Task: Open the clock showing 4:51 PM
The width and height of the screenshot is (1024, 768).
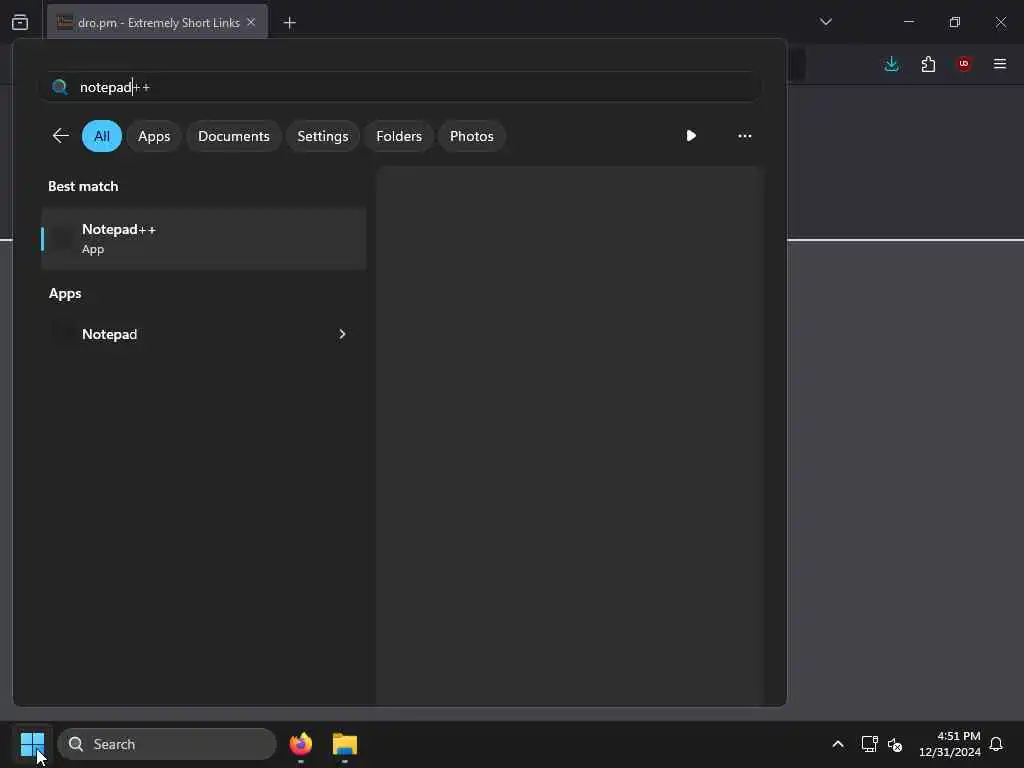Action: (x=950, y=744)
